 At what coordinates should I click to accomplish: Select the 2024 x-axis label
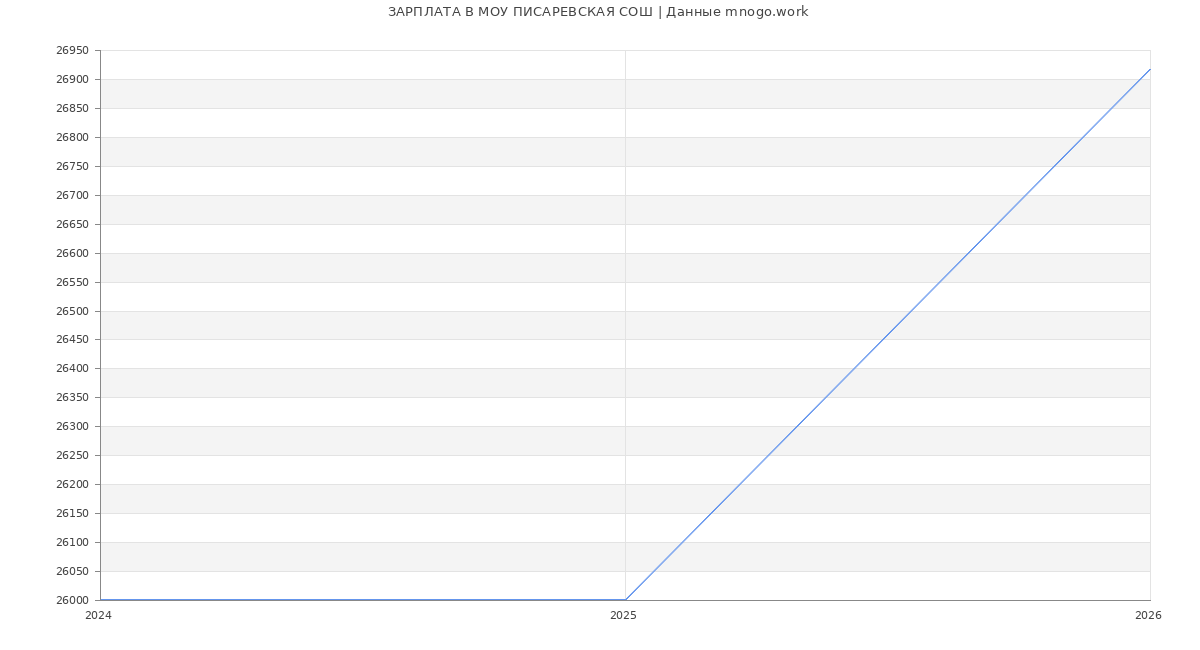coord(98,616)
